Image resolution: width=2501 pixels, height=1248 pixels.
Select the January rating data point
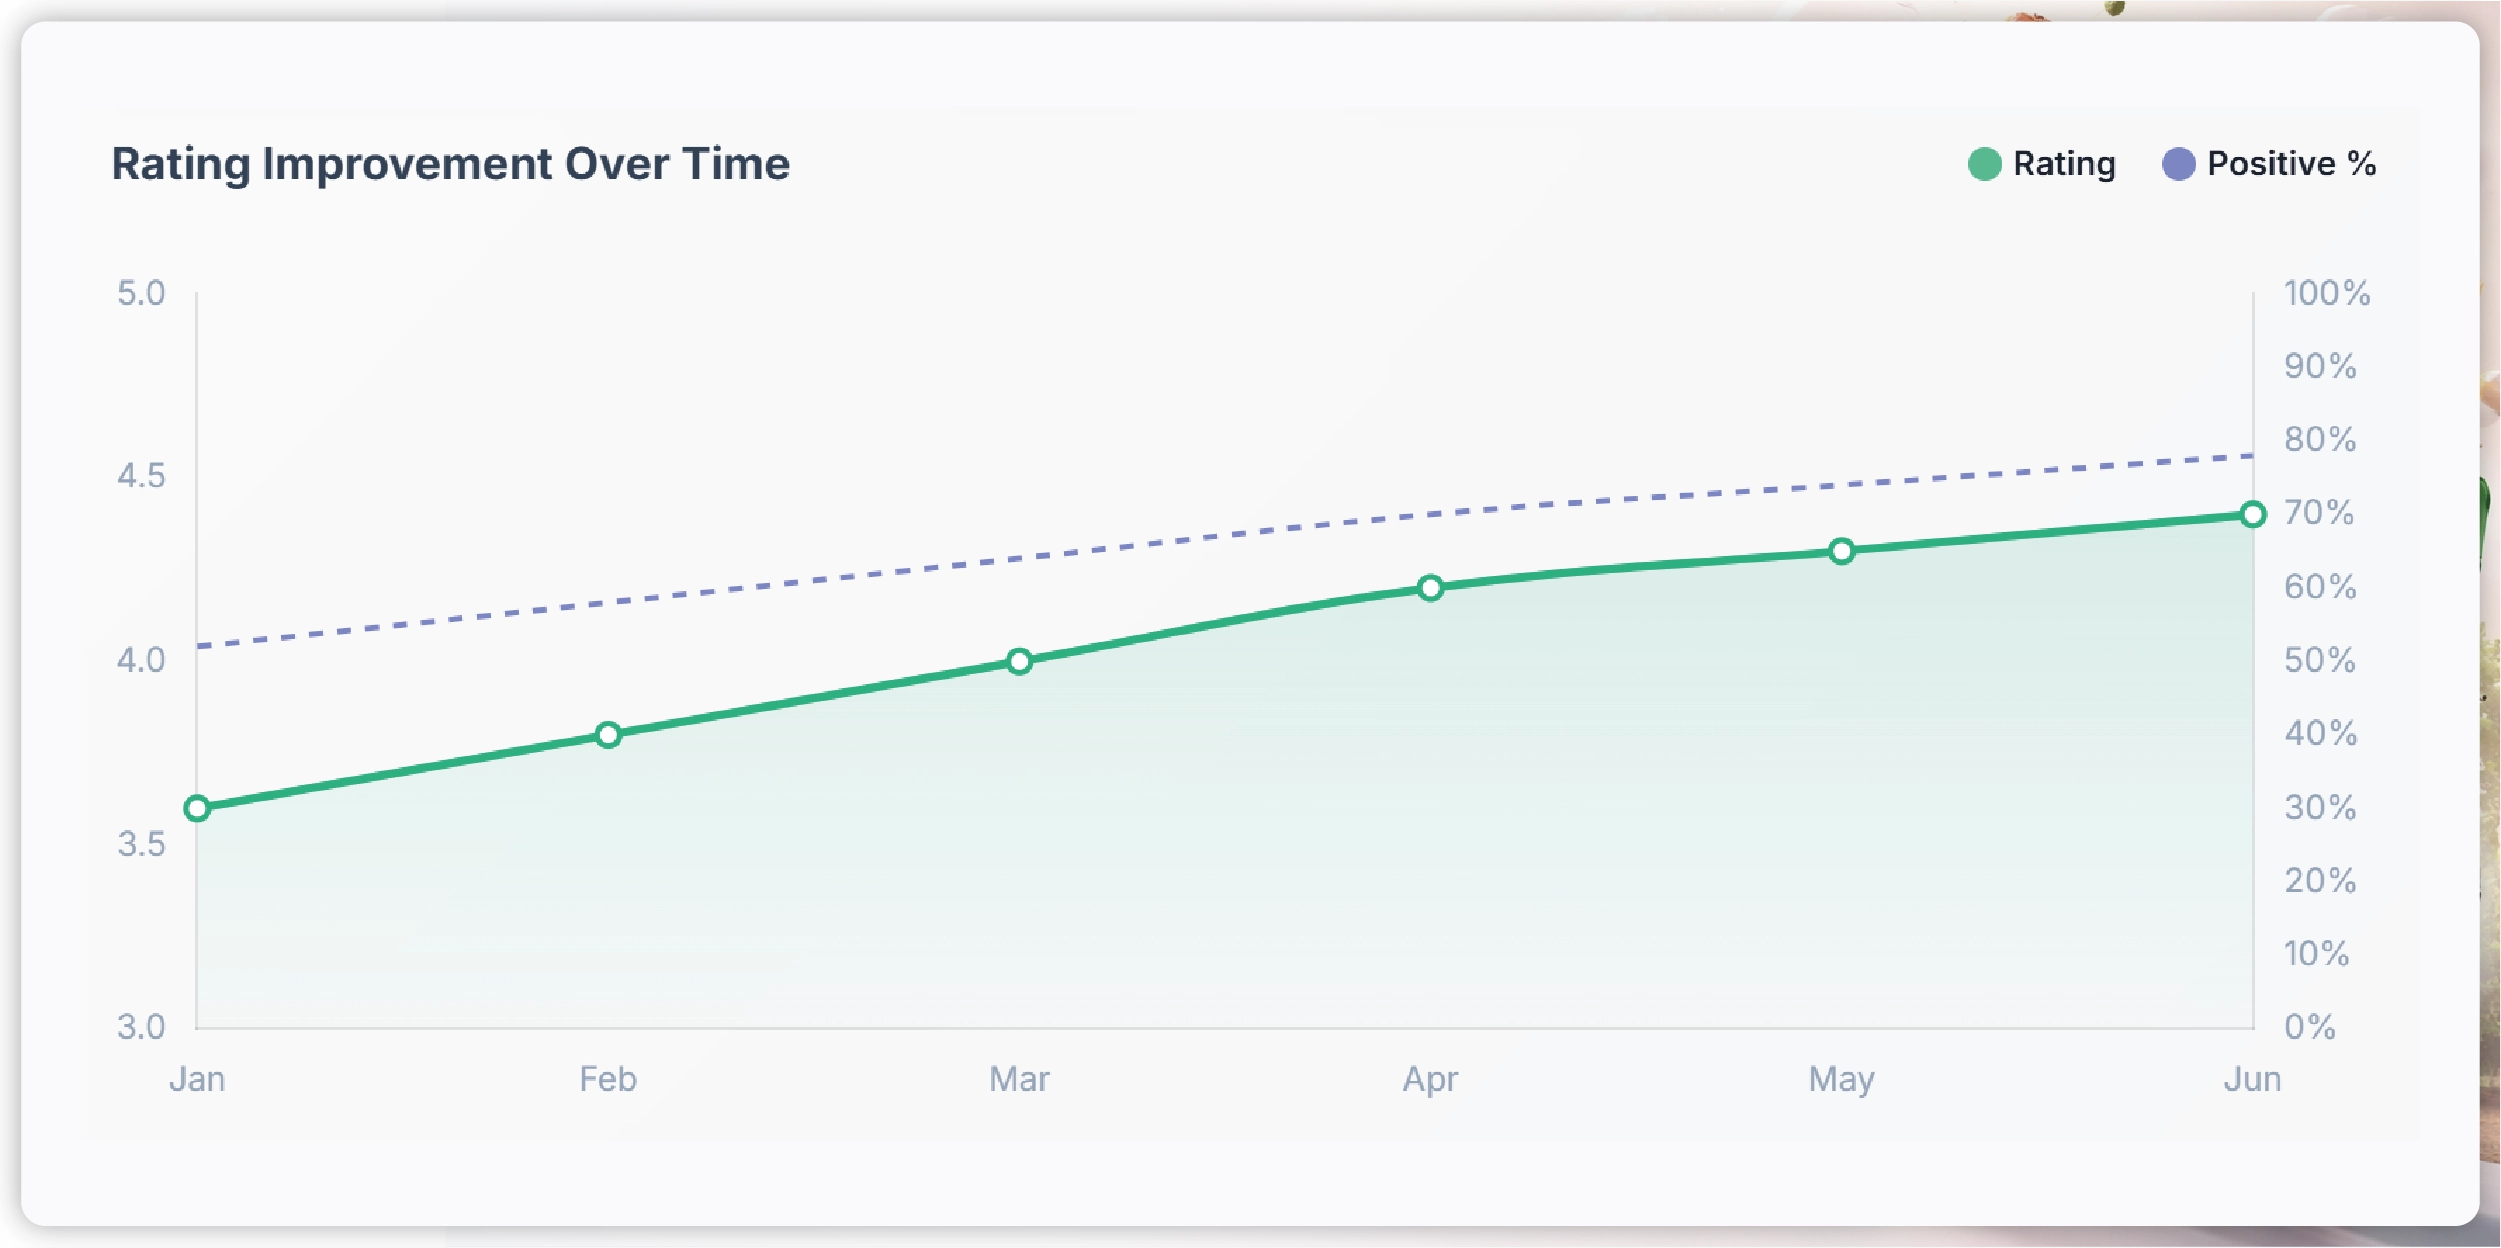[x=197, y=808]
